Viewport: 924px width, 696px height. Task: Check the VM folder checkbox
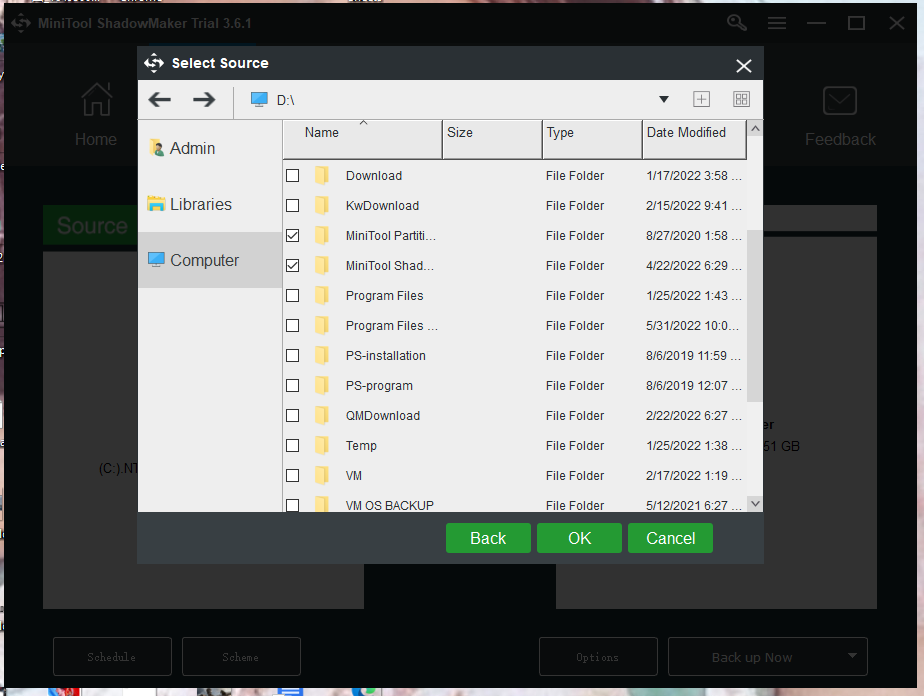pyautogui.click(x=292, y=476)
